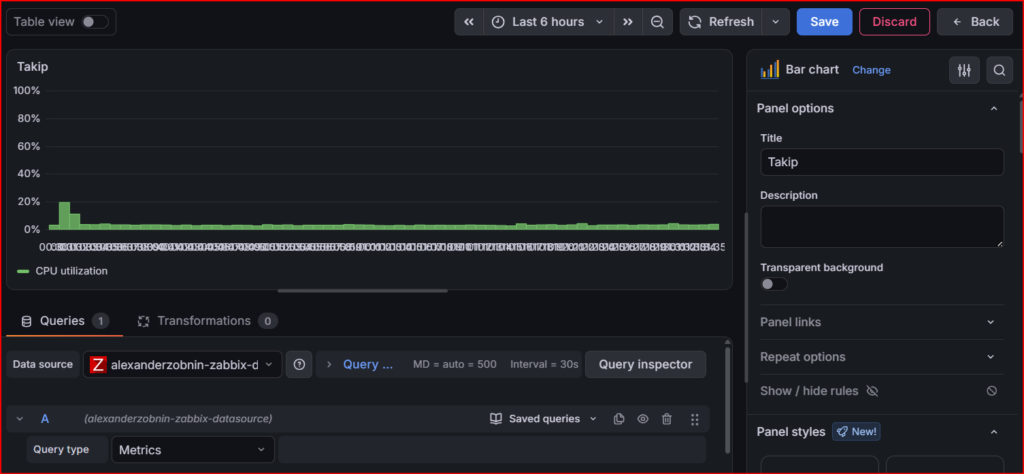Click the query editor vertical scrollbar

coord(728,400)
